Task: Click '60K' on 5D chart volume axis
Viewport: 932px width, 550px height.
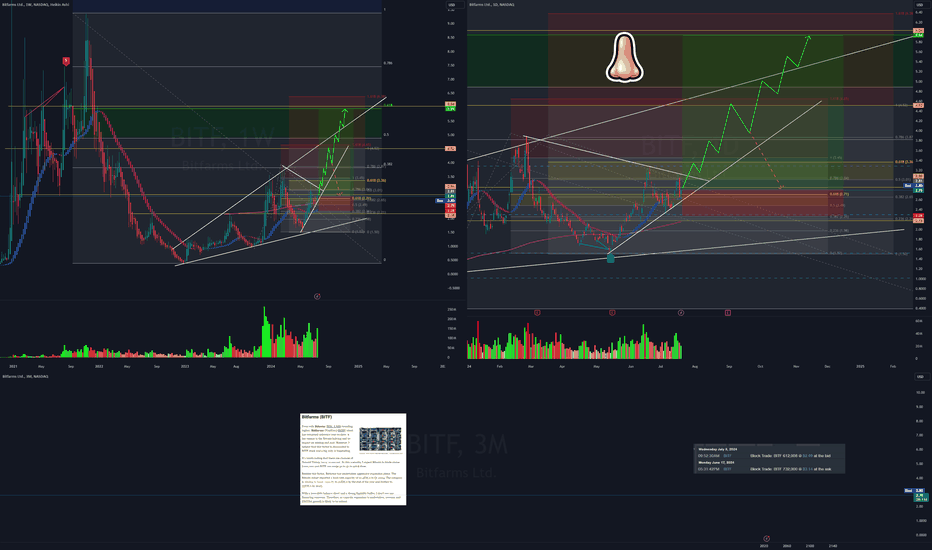Action: coord(919,321)
